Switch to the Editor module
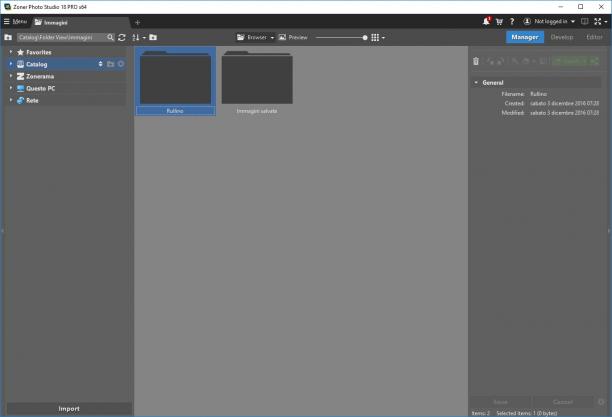Image resolution: width=612 pixels, height=417 pixels. pos(594,37)
